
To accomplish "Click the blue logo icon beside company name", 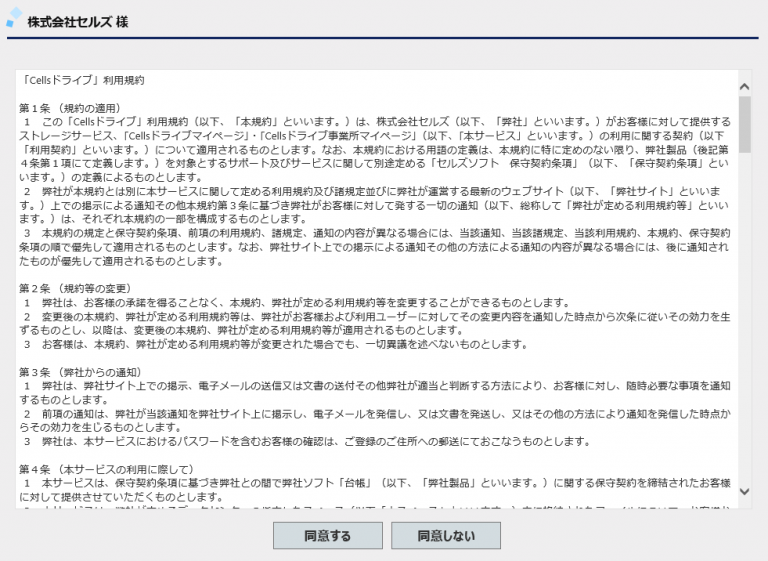I will 14,18.
